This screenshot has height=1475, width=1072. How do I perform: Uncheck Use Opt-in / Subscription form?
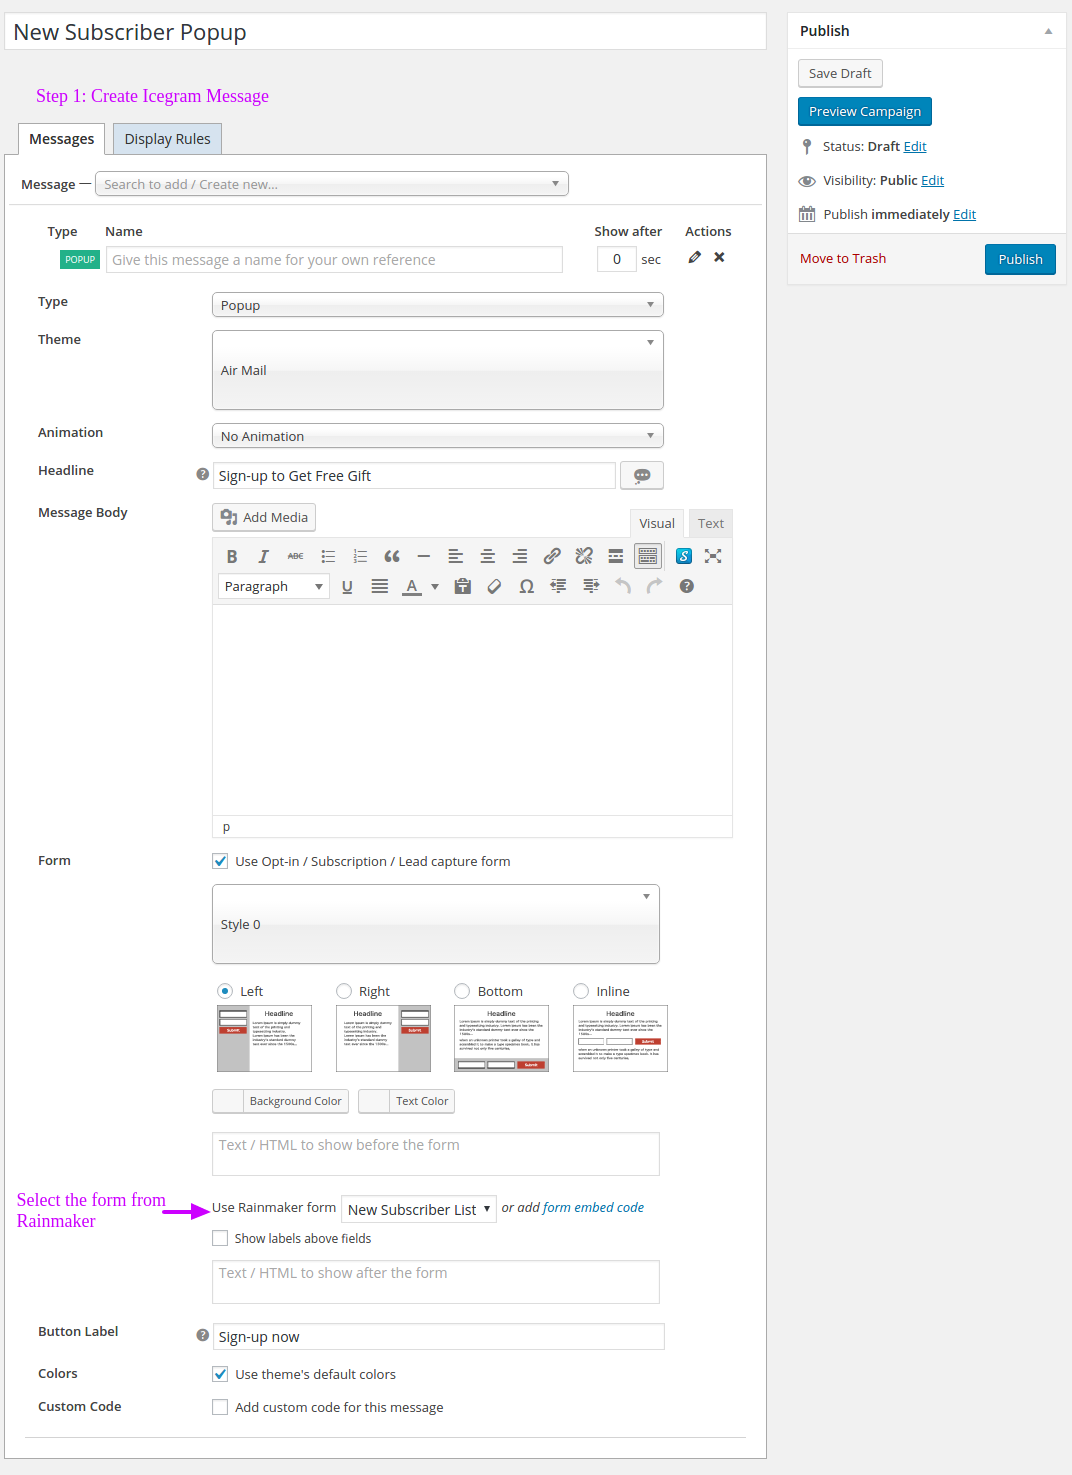click(220, 861)
